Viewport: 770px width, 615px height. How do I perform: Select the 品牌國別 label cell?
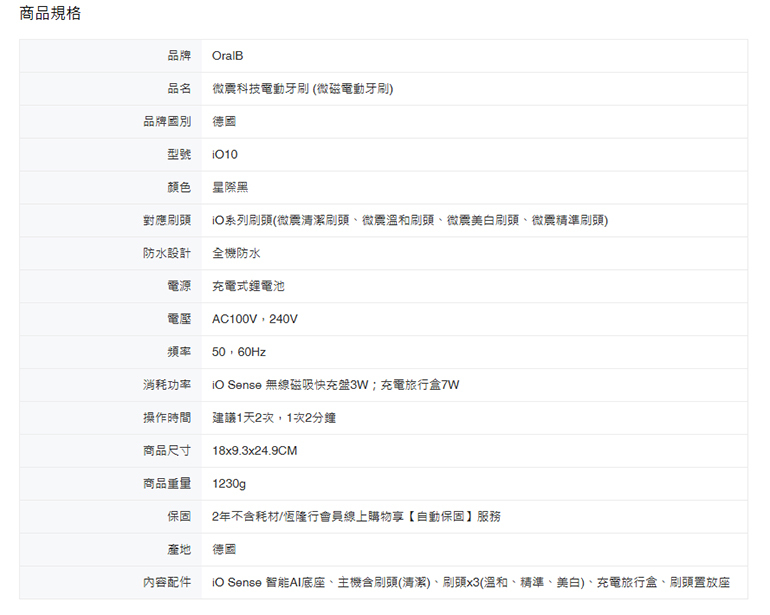(x=110, y=122)
